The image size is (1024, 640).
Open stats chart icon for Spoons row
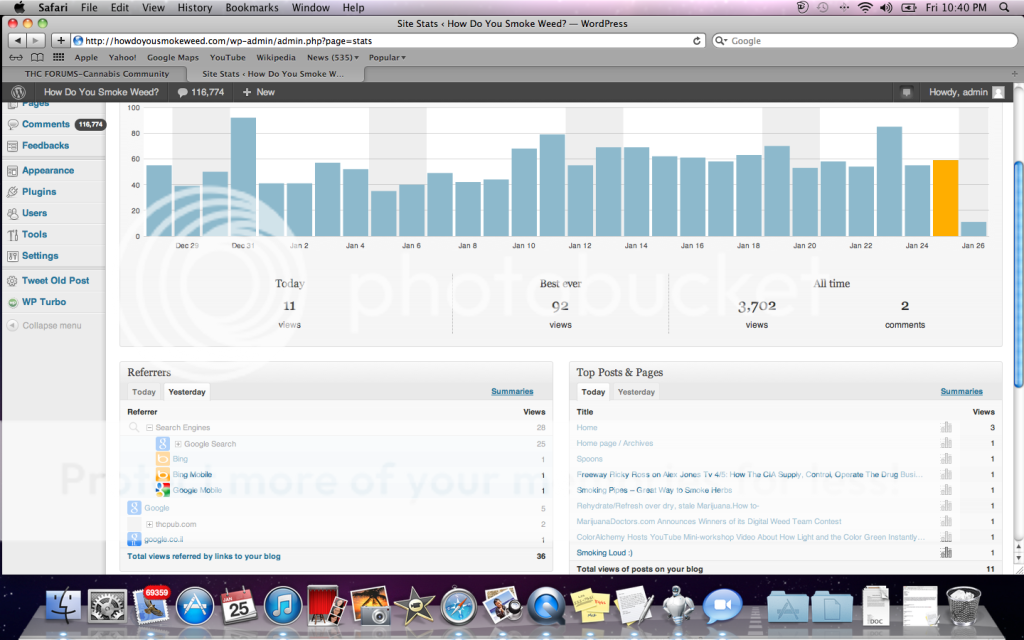point(946,458)
